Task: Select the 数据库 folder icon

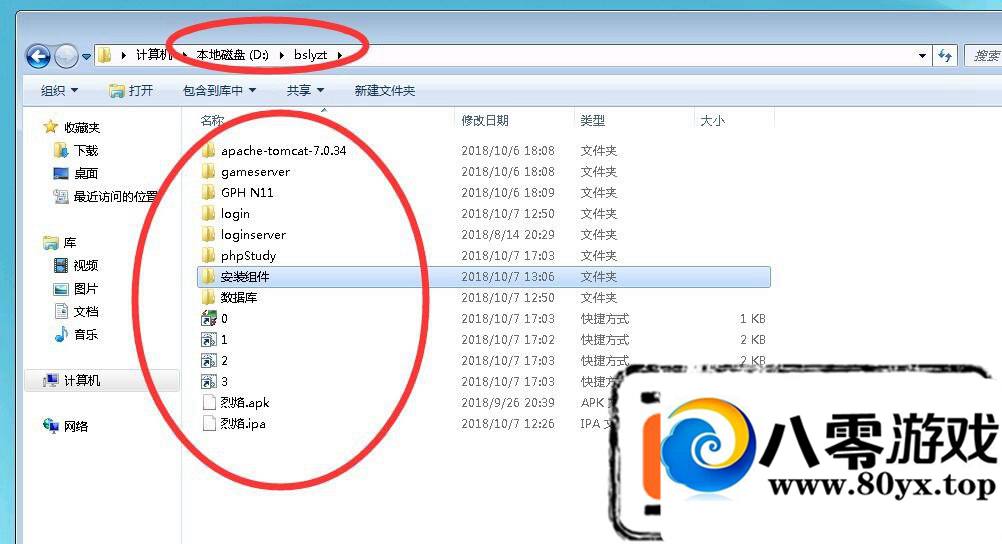Action: pyautogui.click(x=208, y=297)
